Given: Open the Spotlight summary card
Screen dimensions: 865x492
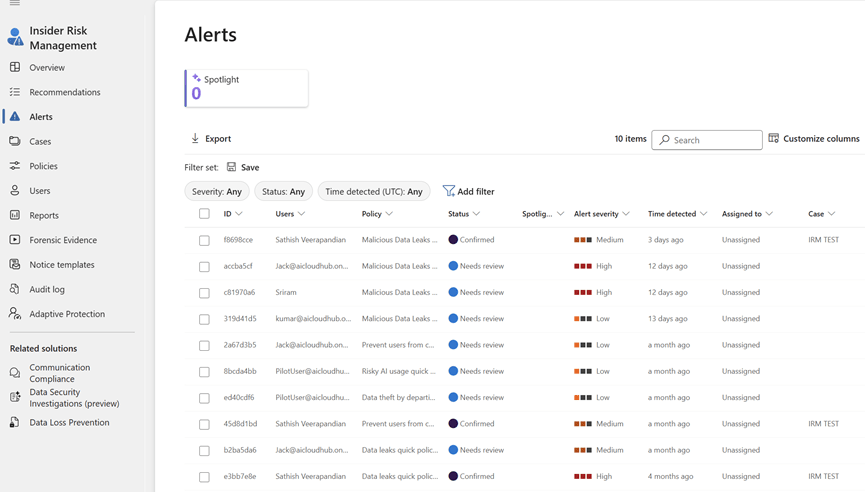Looking at the screenshot, I should tap(247, 88).
